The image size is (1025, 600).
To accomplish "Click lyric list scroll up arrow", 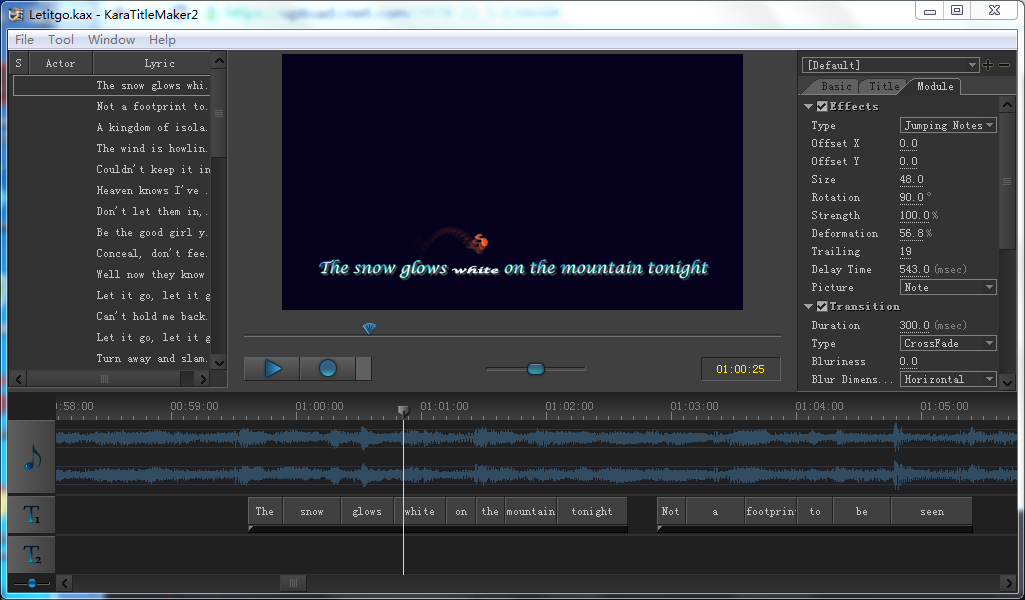I will pyautogui.click(x=219, y=61).
